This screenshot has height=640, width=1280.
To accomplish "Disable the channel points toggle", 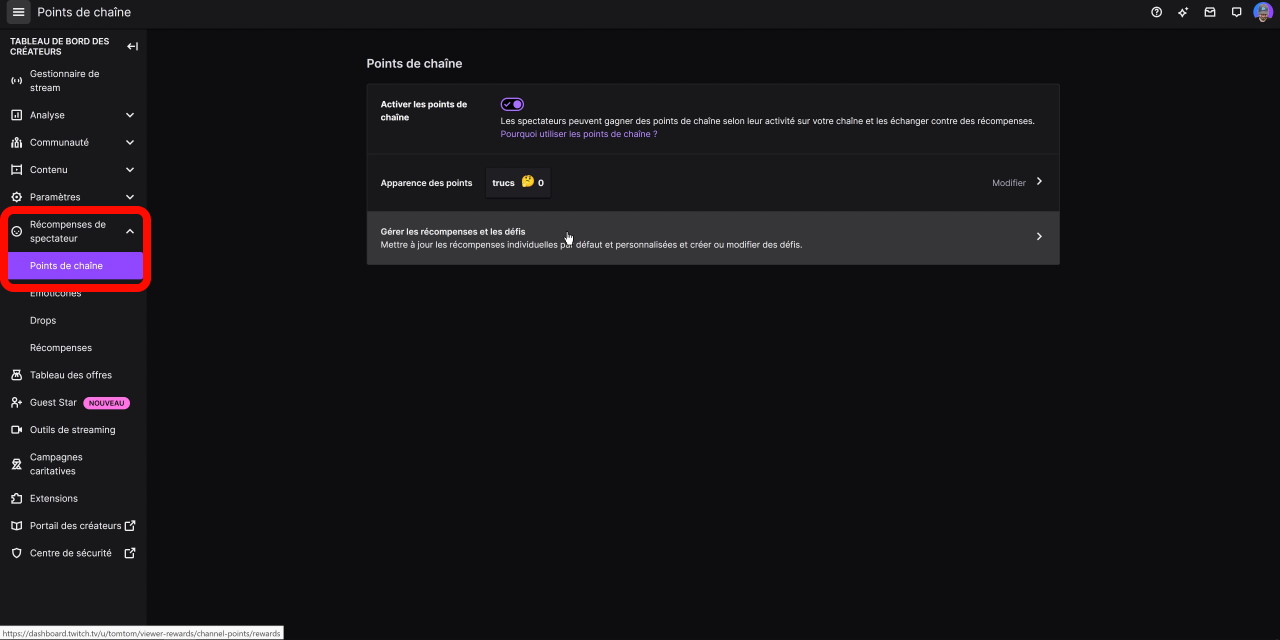I will pos(512,104).
